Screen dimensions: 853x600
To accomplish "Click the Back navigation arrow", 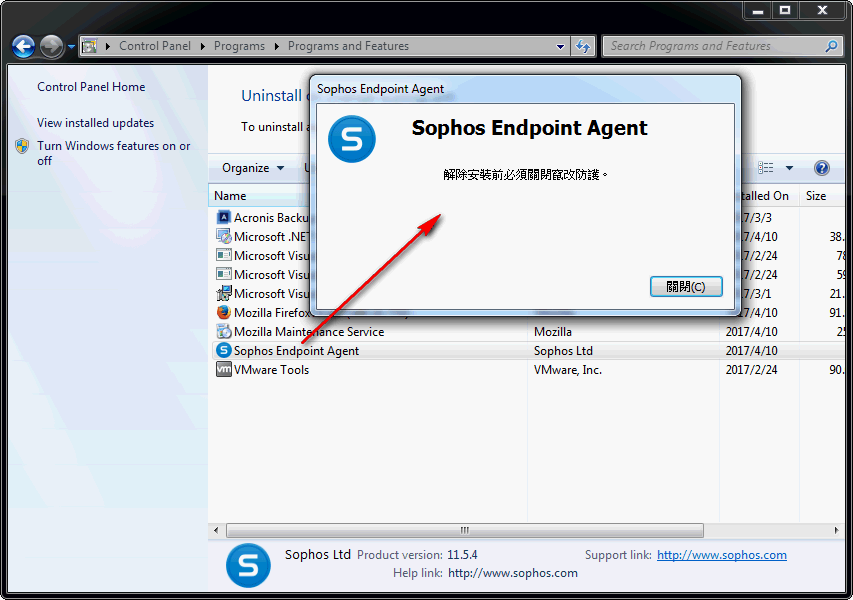I will [x=23, y=47].
